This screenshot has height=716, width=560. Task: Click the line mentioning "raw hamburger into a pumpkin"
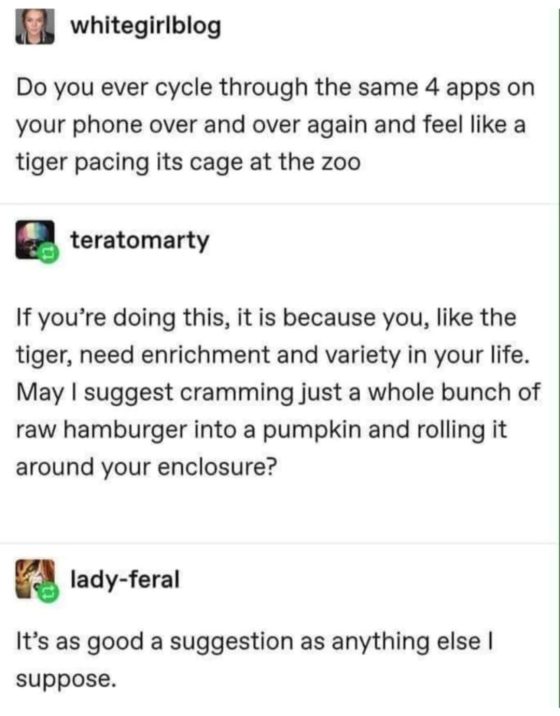click(262, 430)
